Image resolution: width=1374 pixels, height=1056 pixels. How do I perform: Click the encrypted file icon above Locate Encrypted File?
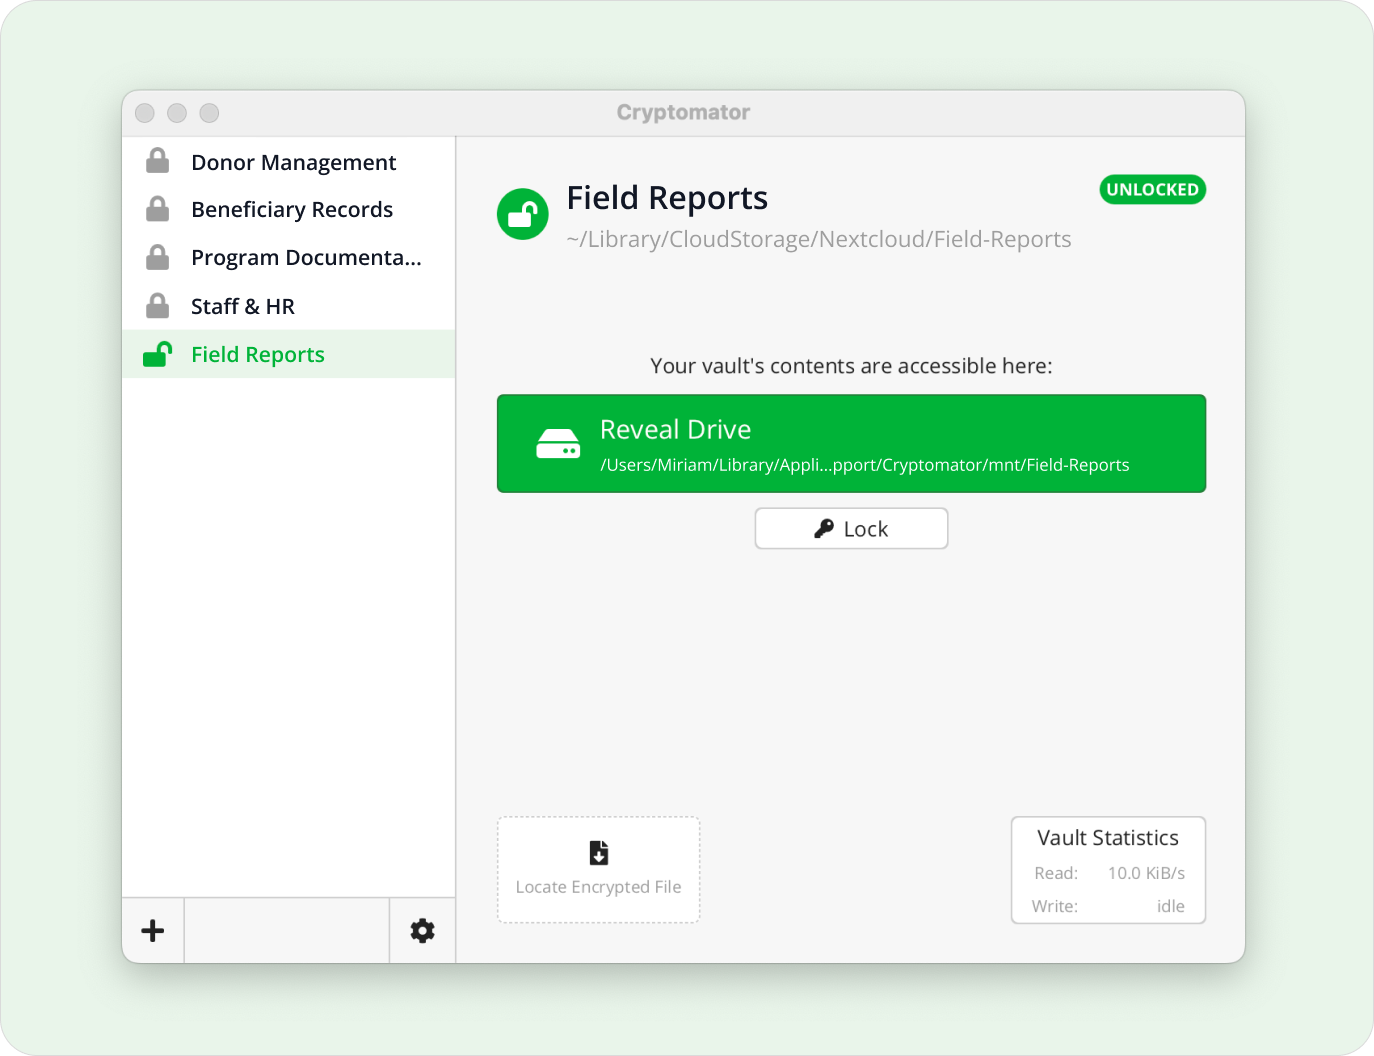tap(598, 853)
